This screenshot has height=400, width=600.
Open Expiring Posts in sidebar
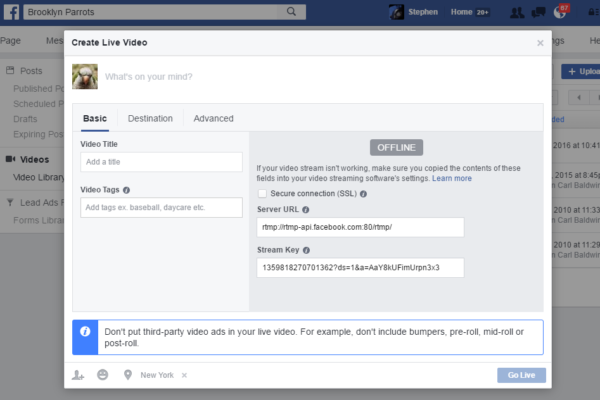click(x=38, y=134)
